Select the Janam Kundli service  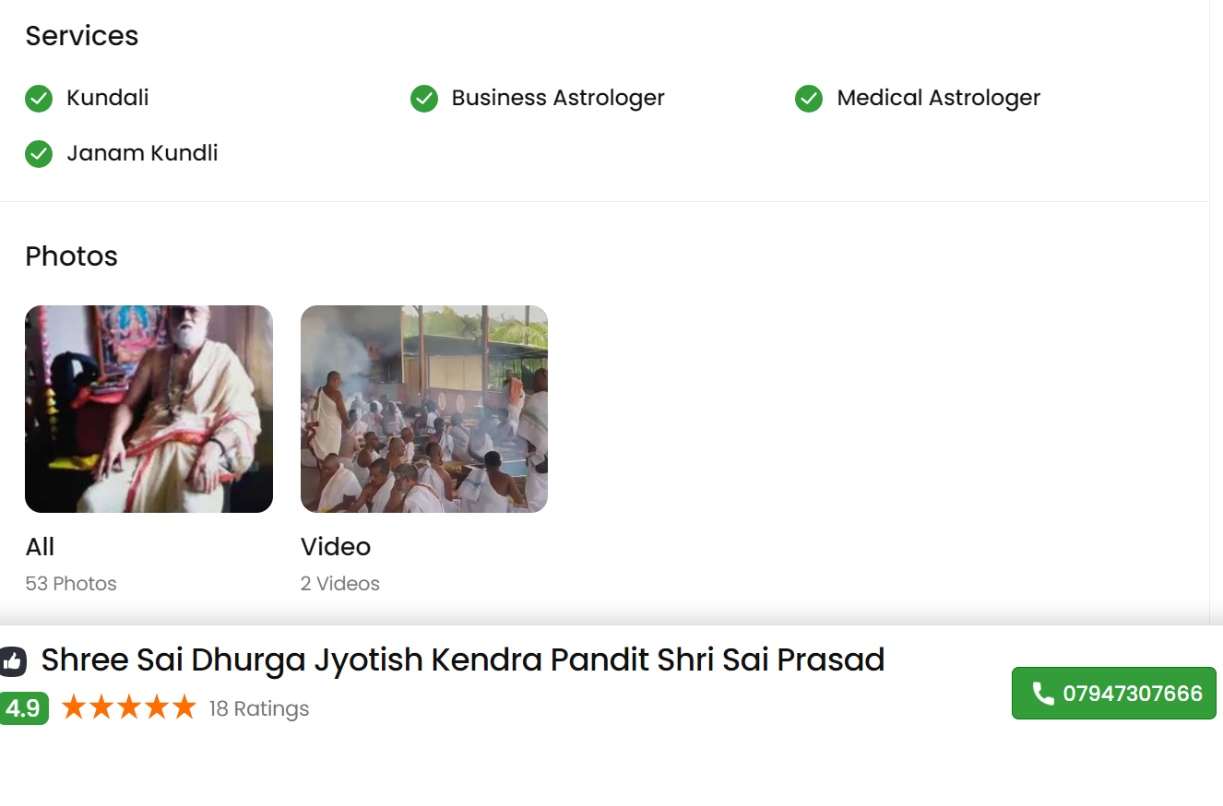[x=142, y=154]
